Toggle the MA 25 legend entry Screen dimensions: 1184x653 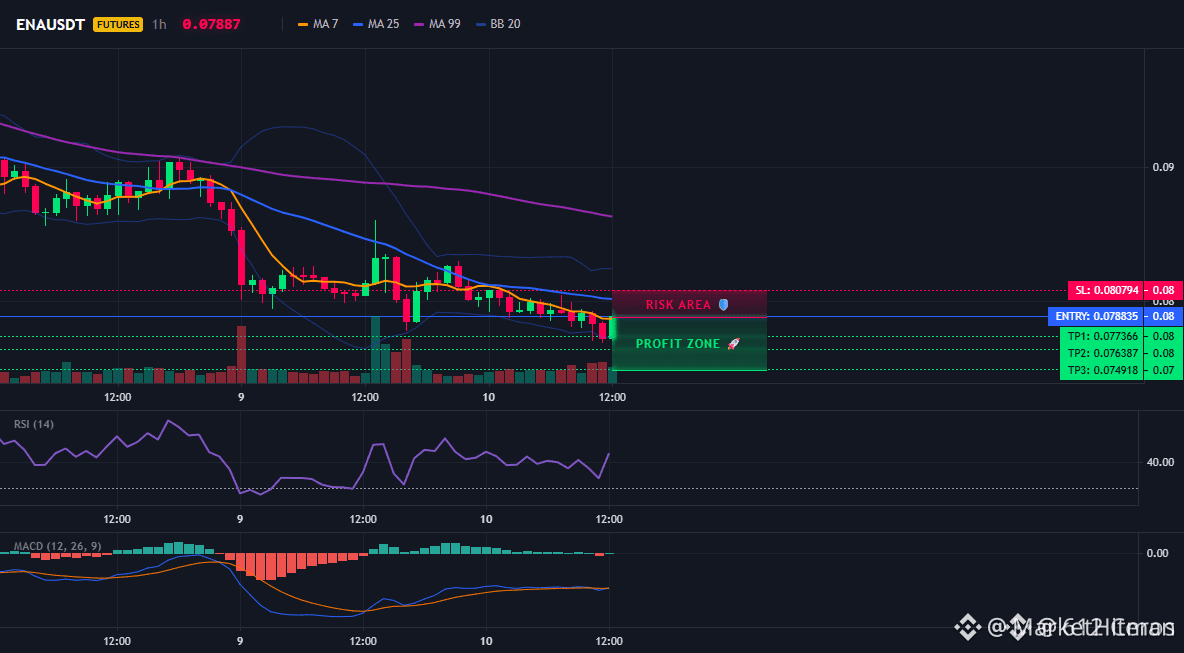pos(376,24)
